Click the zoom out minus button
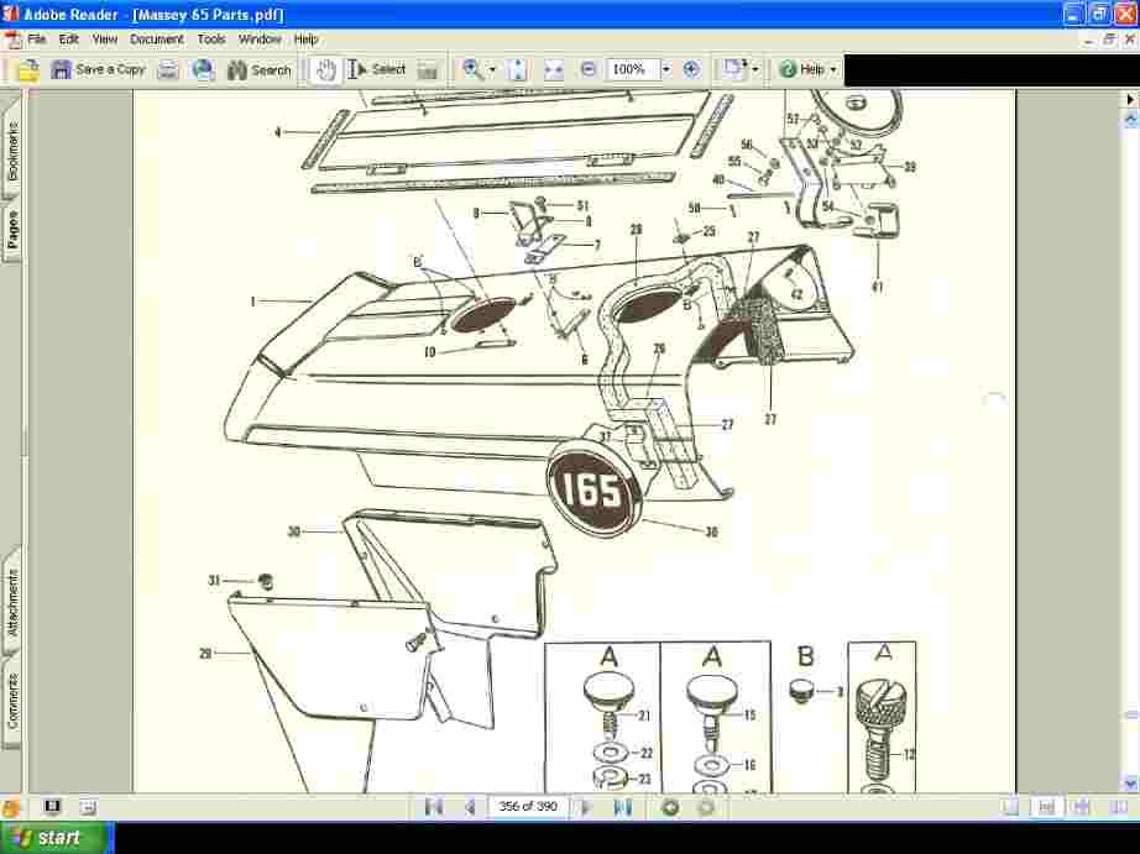The height and width of the screenshot is (854, 1140). [588, 70]
